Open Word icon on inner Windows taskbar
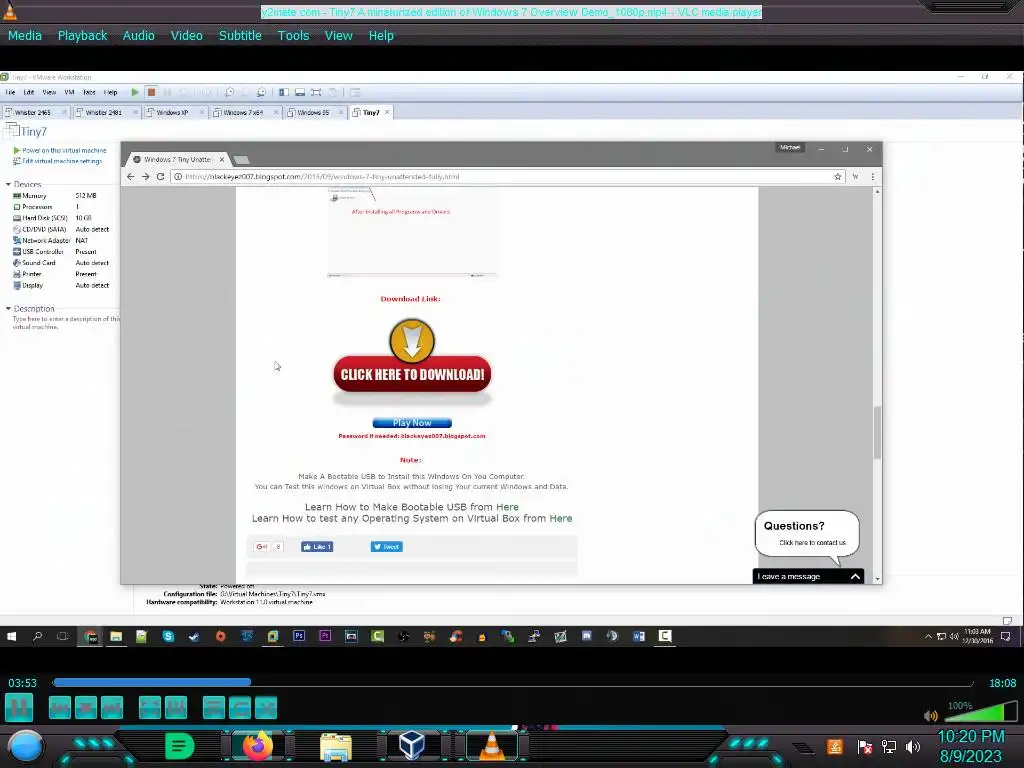This screenshot has height=768, width=1024. pyautogui.click(x=639, y=636)
